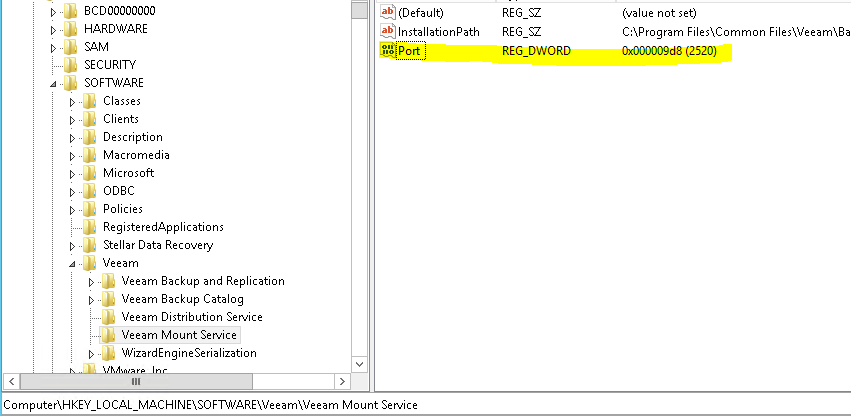Click the horizontal scrollbar thumb in tree pane

pyautogui.click(x=136, y=381)
